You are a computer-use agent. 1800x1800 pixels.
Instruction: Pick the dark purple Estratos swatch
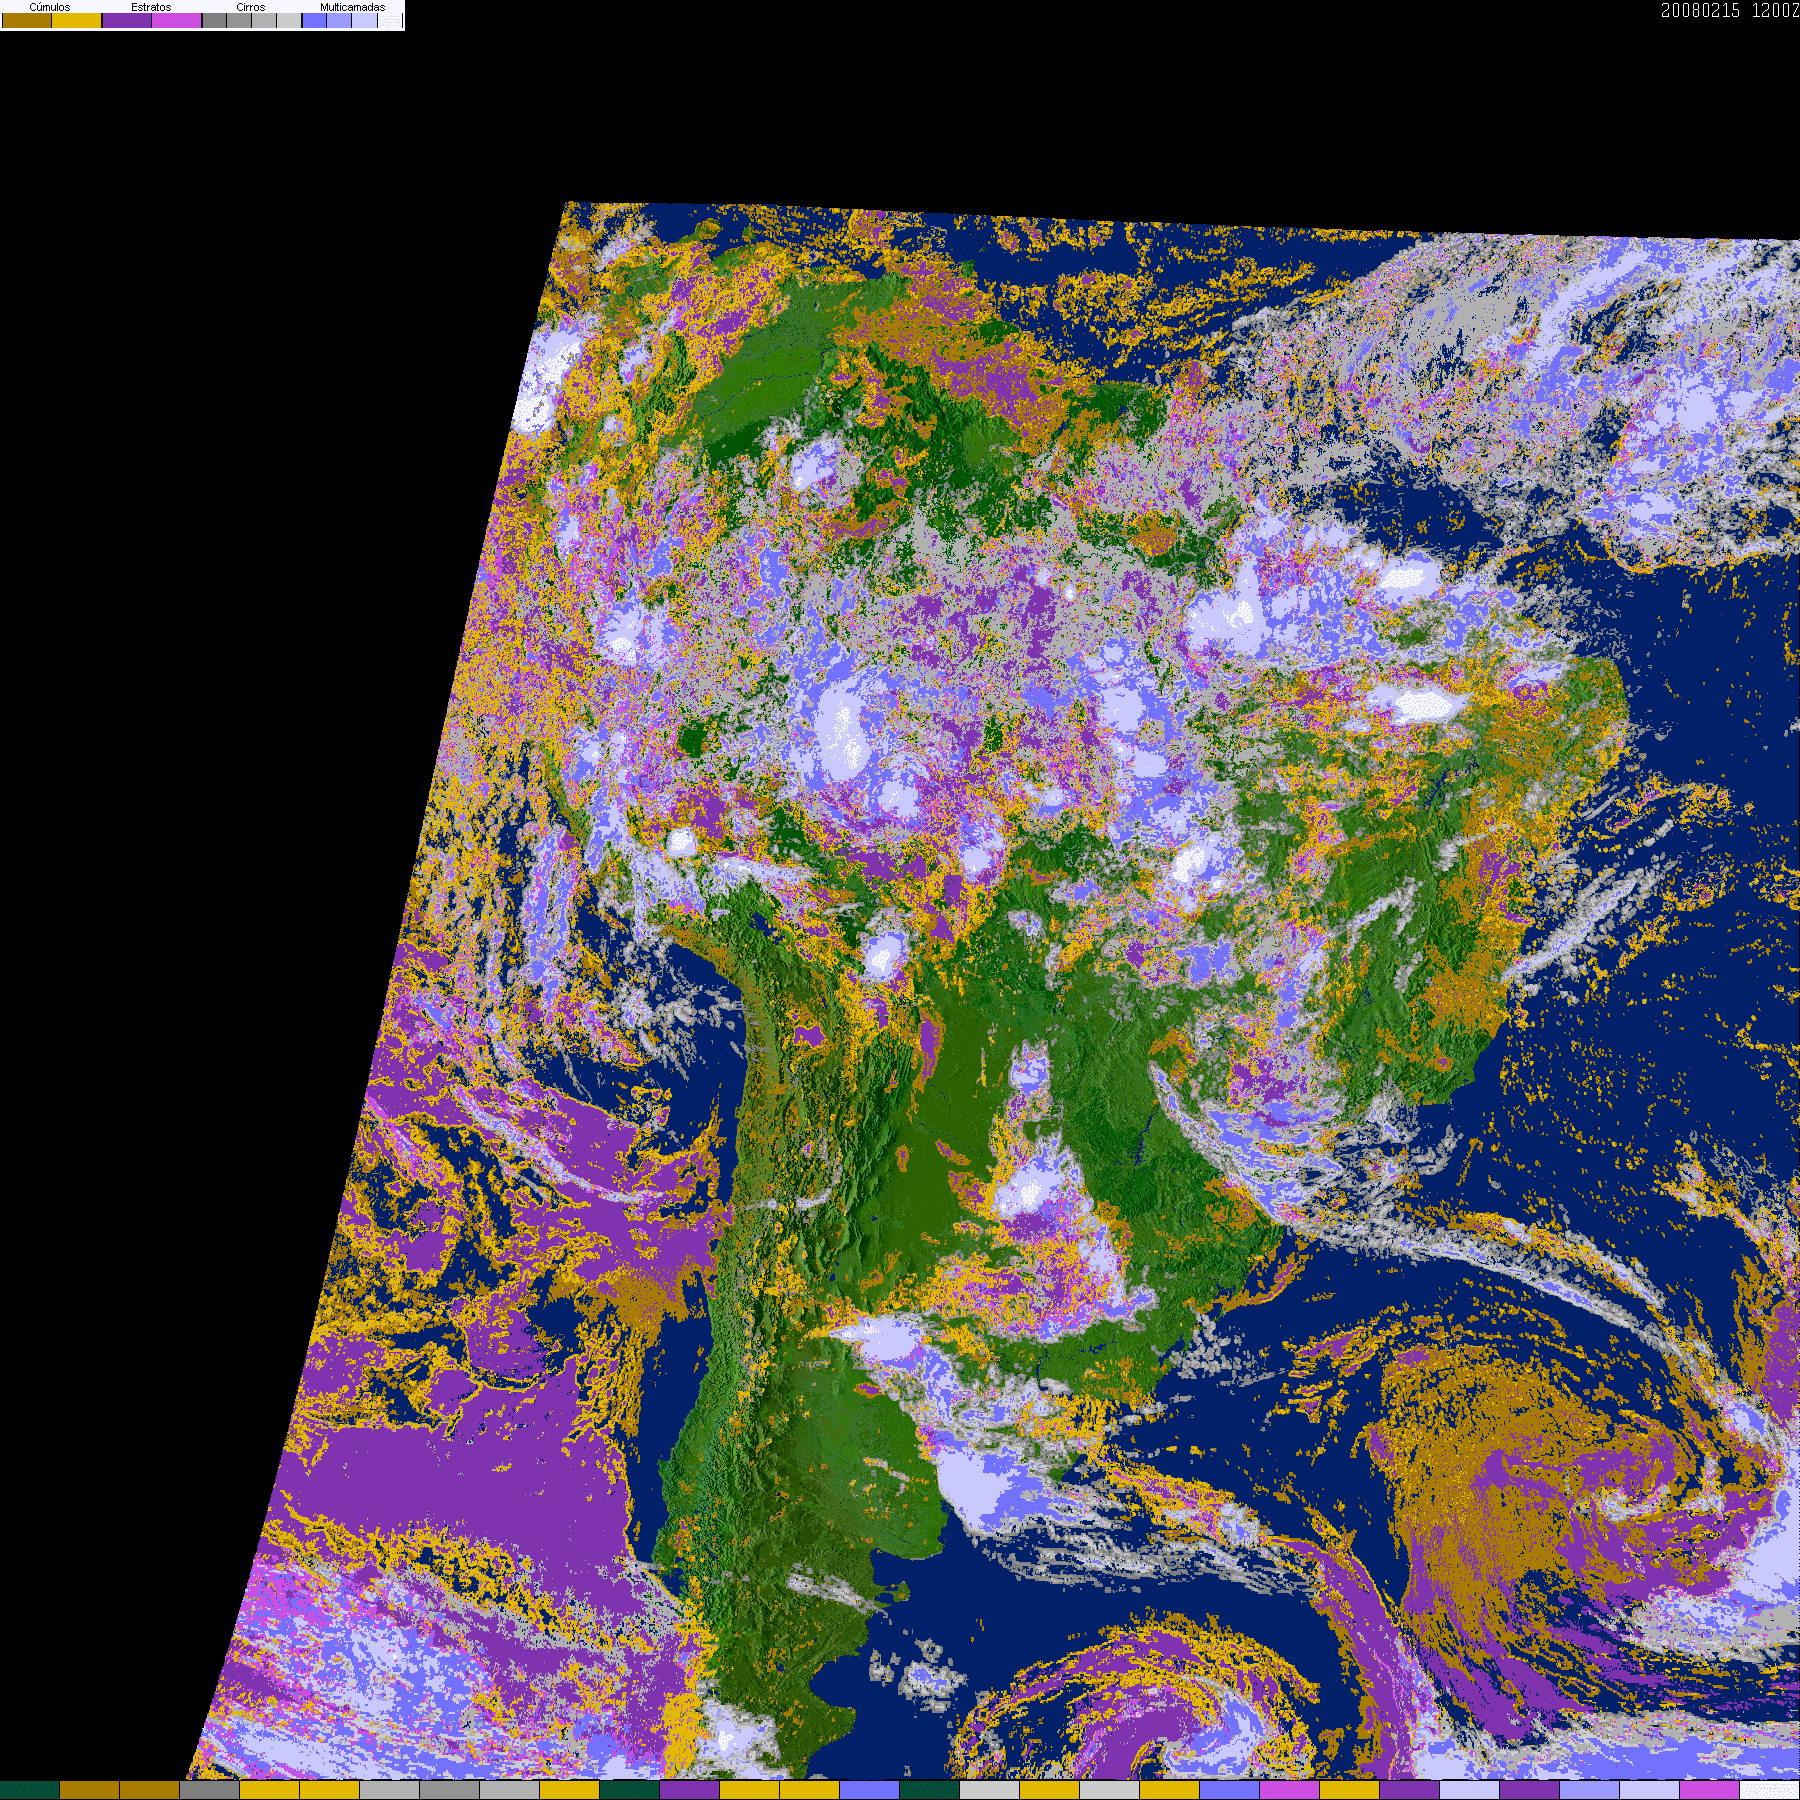pos(127,21)
